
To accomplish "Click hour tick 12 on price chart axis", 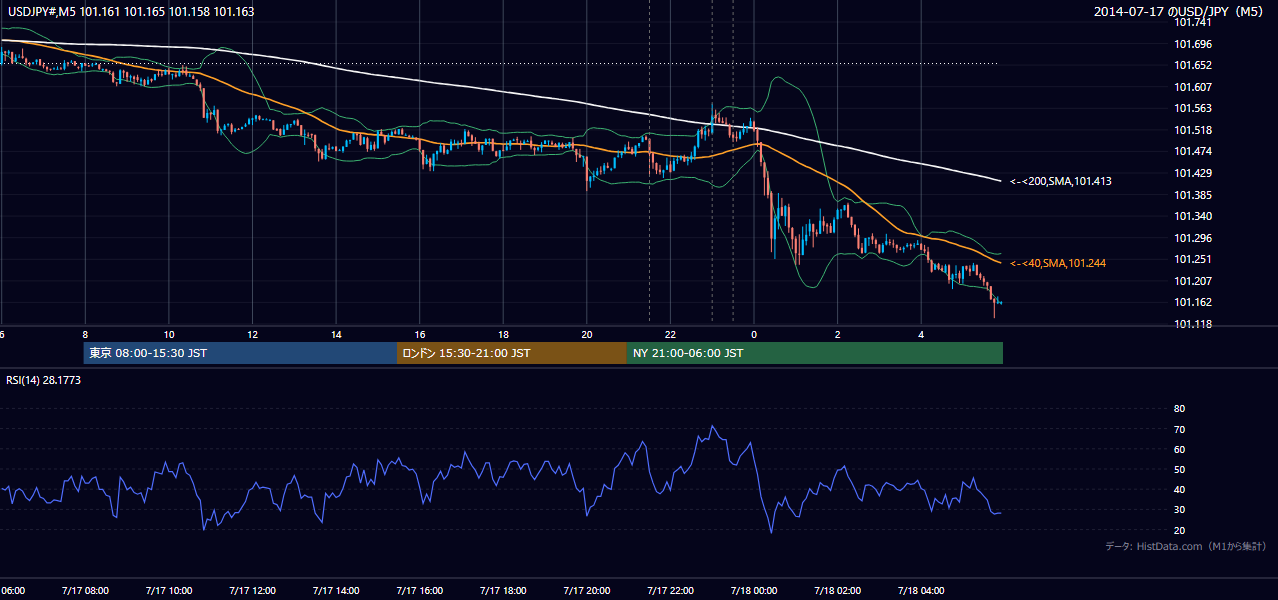I will [253, 335].
